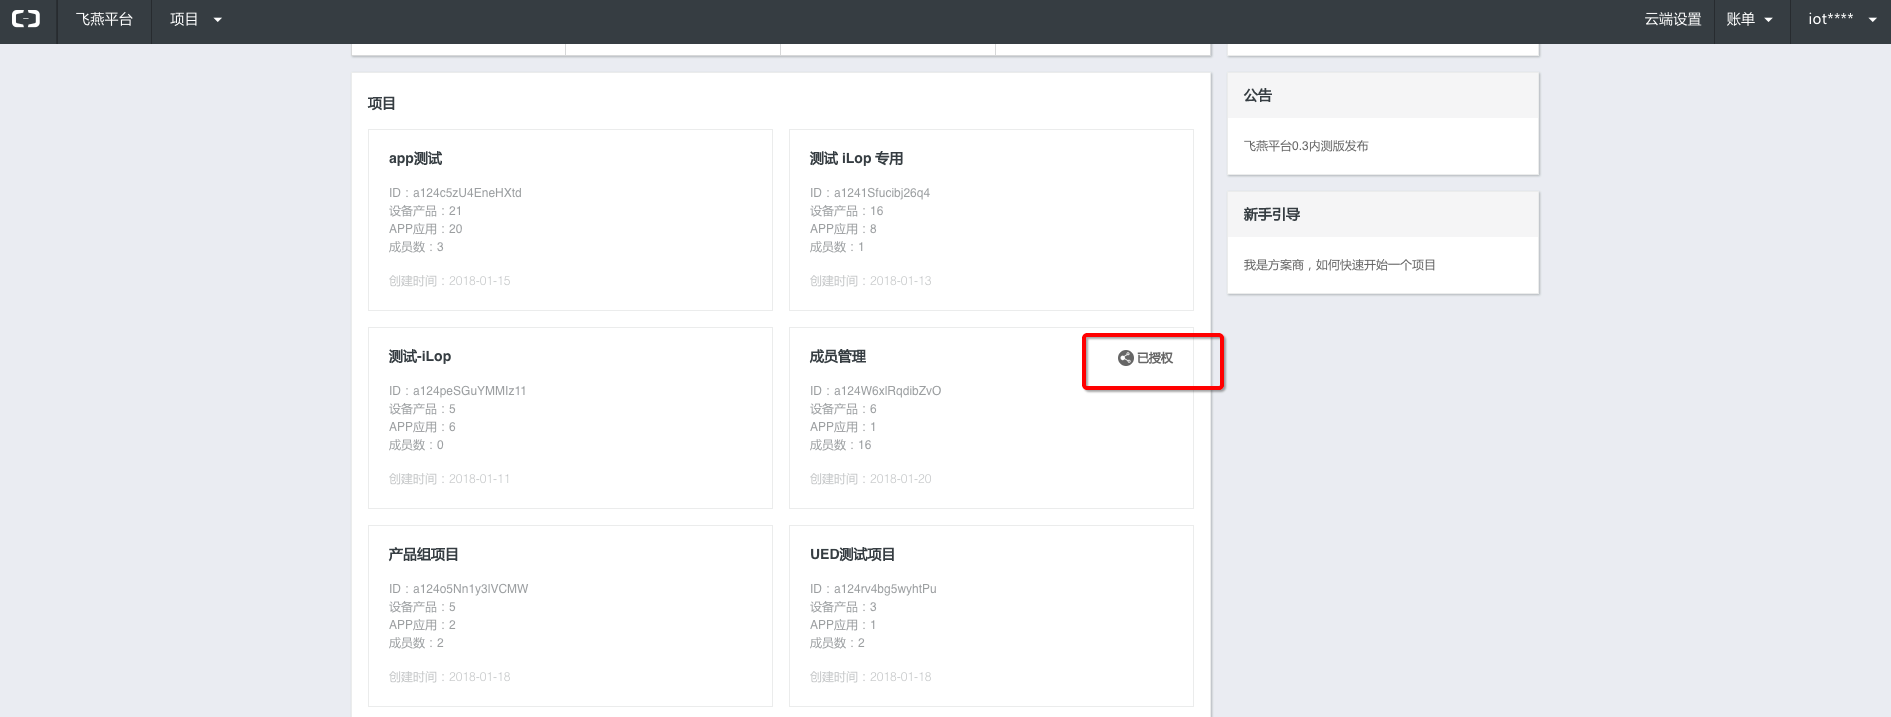Open 云端设置 in the top bar
The width and height of the screenshot is (1891, 717).
[1672, 20]
